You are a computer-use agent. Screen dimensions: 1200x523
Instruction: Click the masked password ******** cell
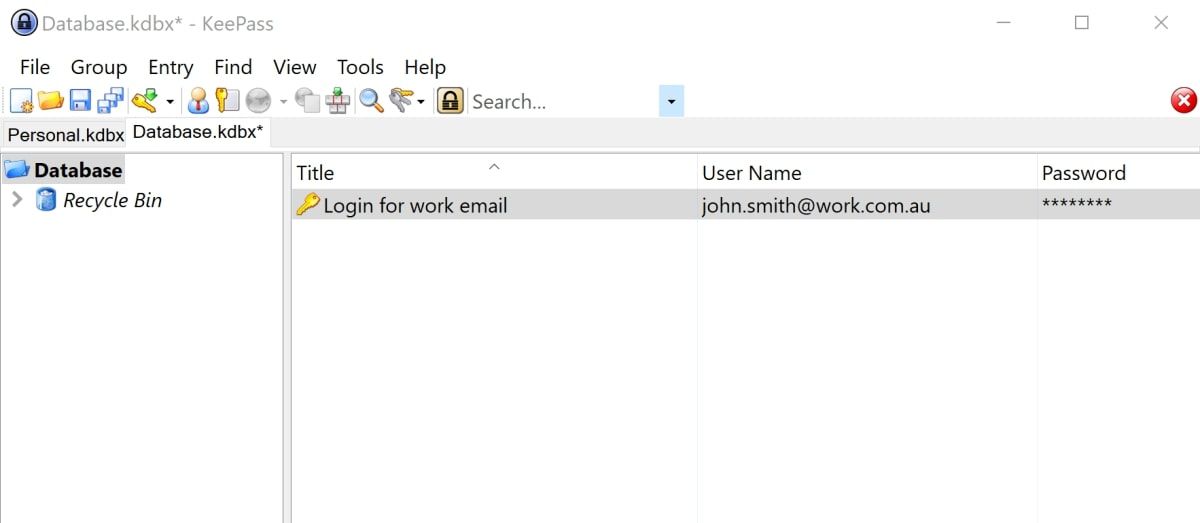1077,205
